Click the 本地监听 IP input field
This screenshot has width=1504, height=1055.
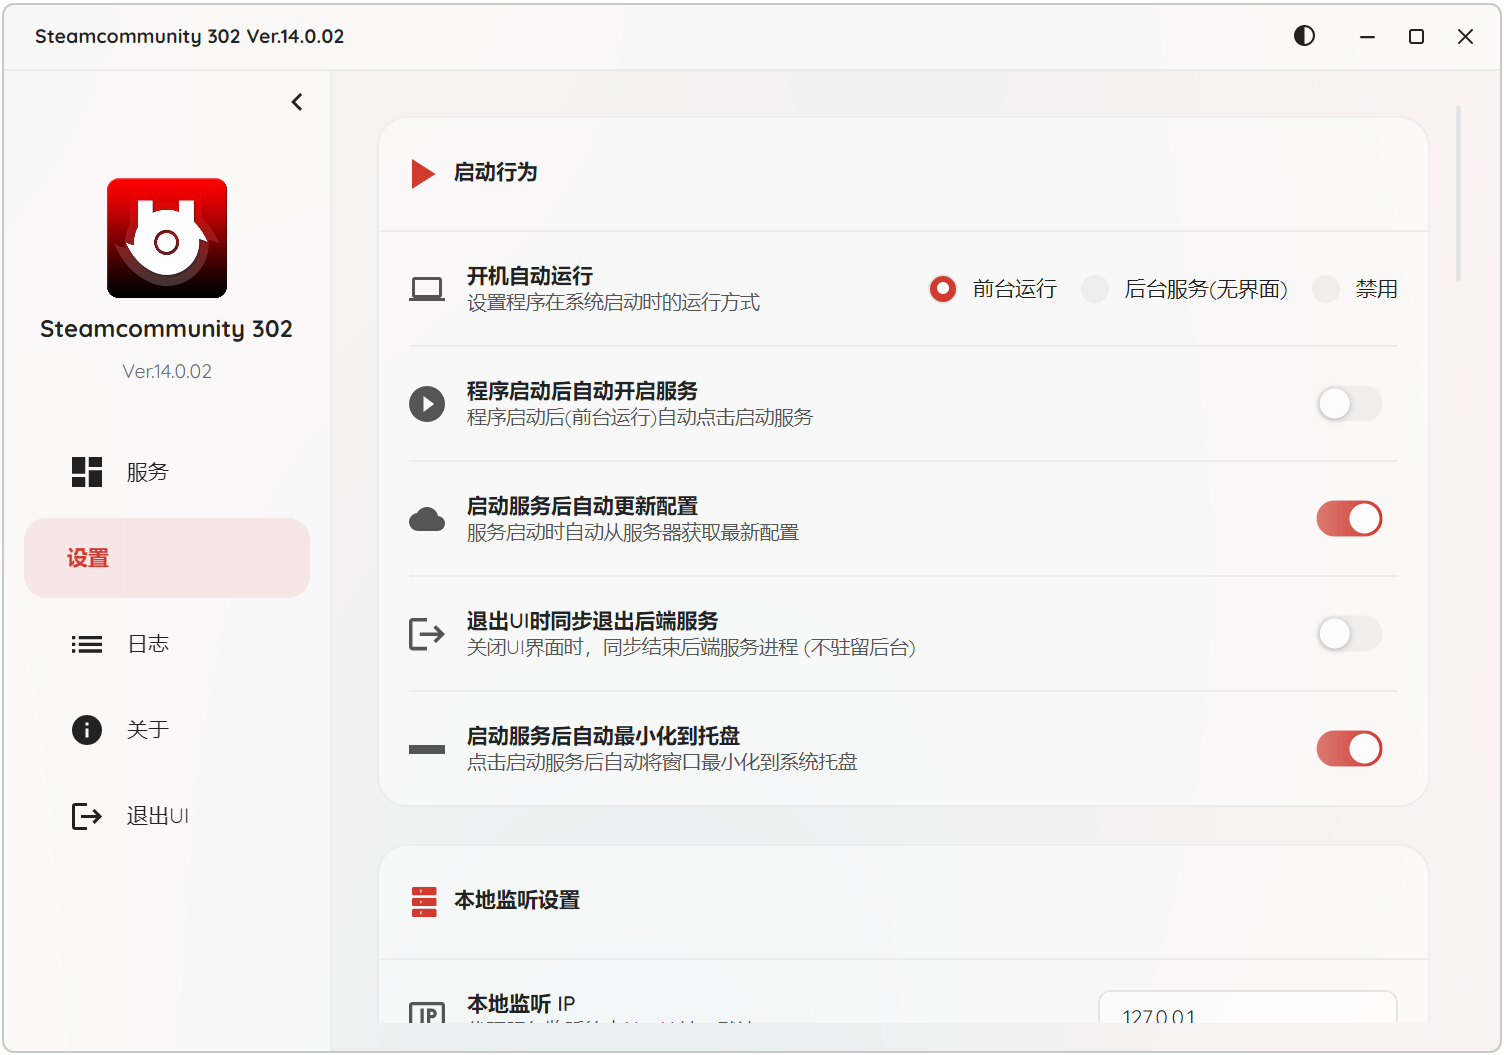(x=1247, y=1008)
